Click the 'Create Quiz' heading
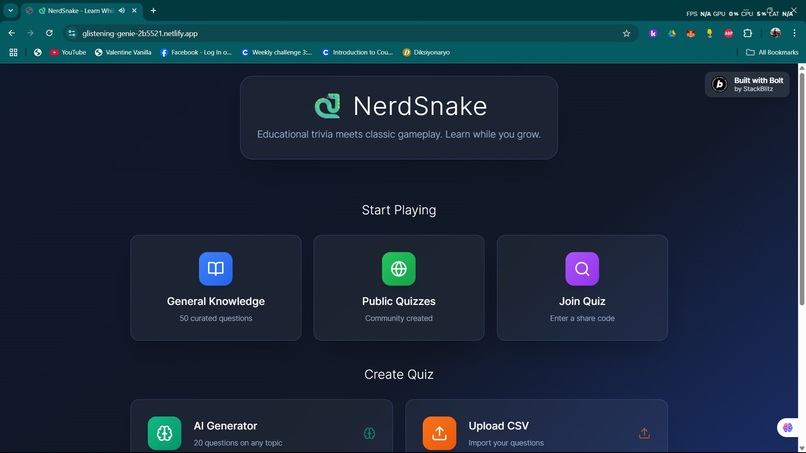 point(399,374)
